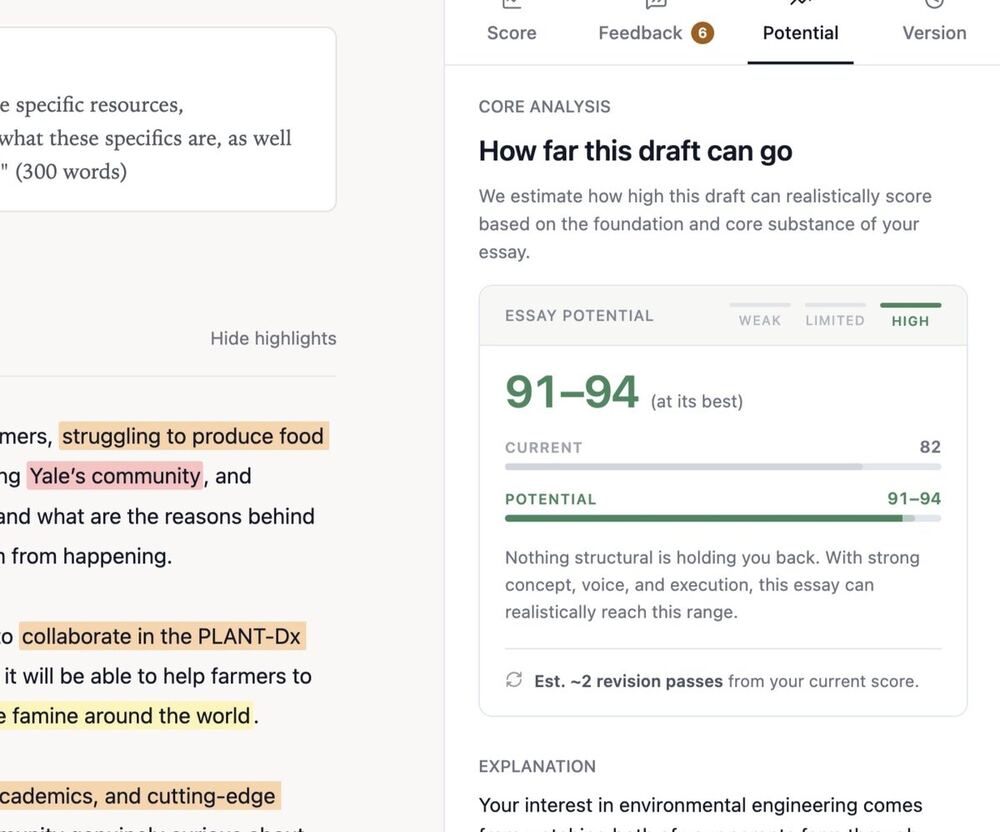Click highlighted phrase "collaborate in the PLANT-Dx"

[163, 636]
